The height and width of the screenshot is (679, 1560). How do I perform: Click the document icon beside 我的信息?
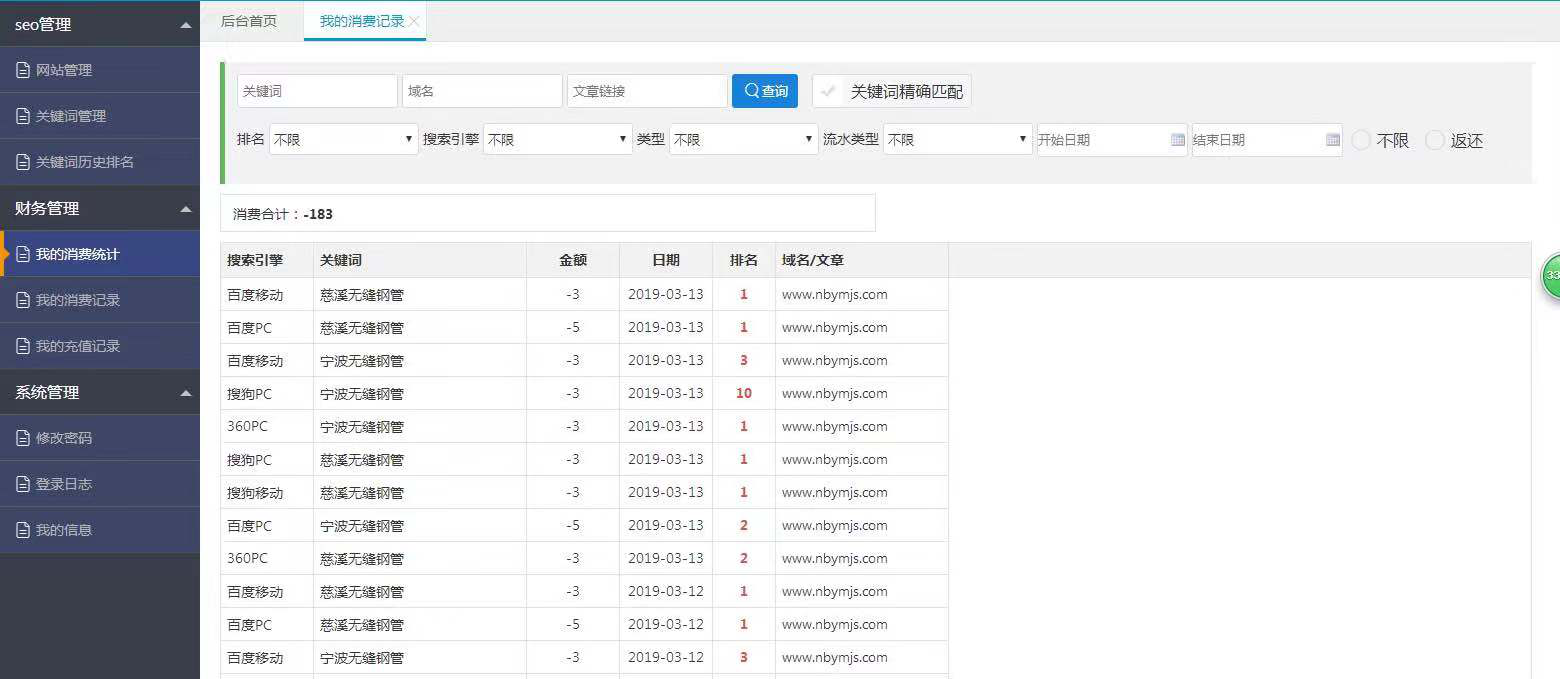point(23,530)
